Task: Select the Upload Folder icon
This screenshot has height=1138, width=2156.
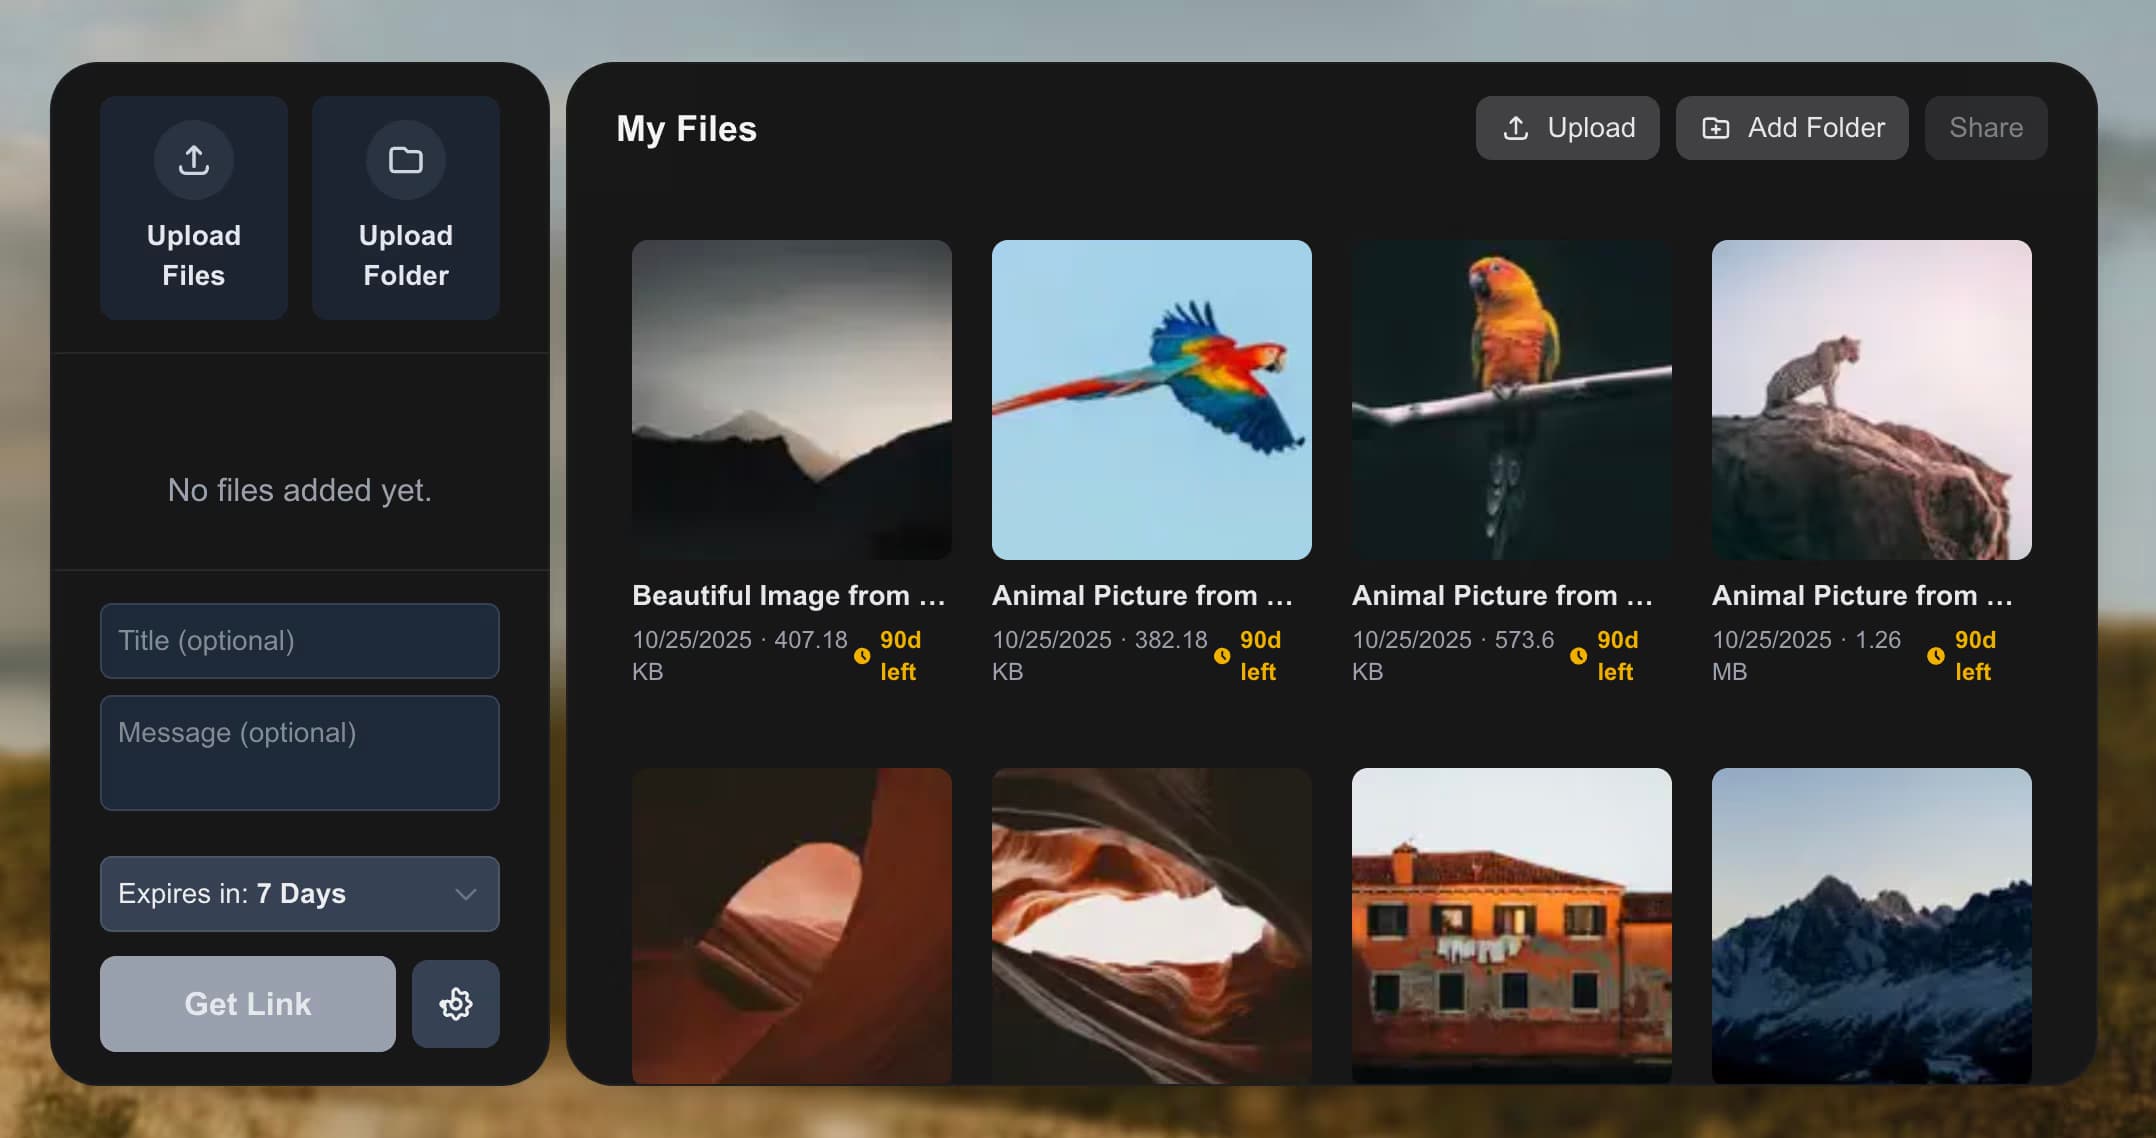Action: (405, 159)
